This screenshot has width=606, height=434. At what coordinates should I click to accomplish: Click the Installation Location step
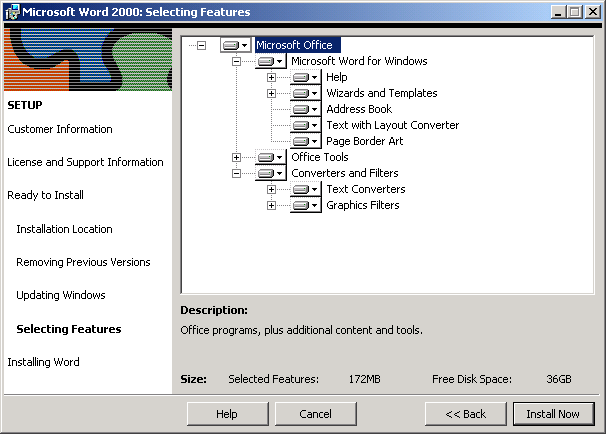pyautogui.click(x=64, y=229)
